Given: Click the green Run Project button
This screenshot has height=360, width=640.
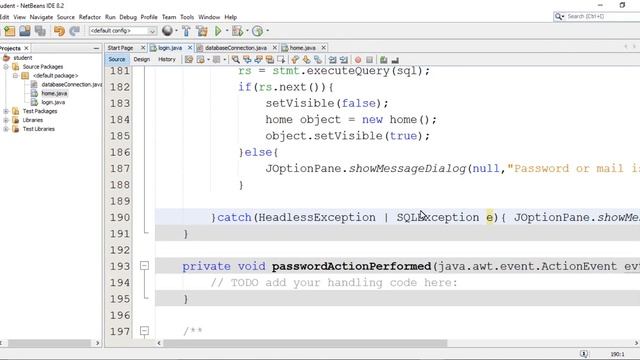Looking at the screenshot, I should 218,31.
